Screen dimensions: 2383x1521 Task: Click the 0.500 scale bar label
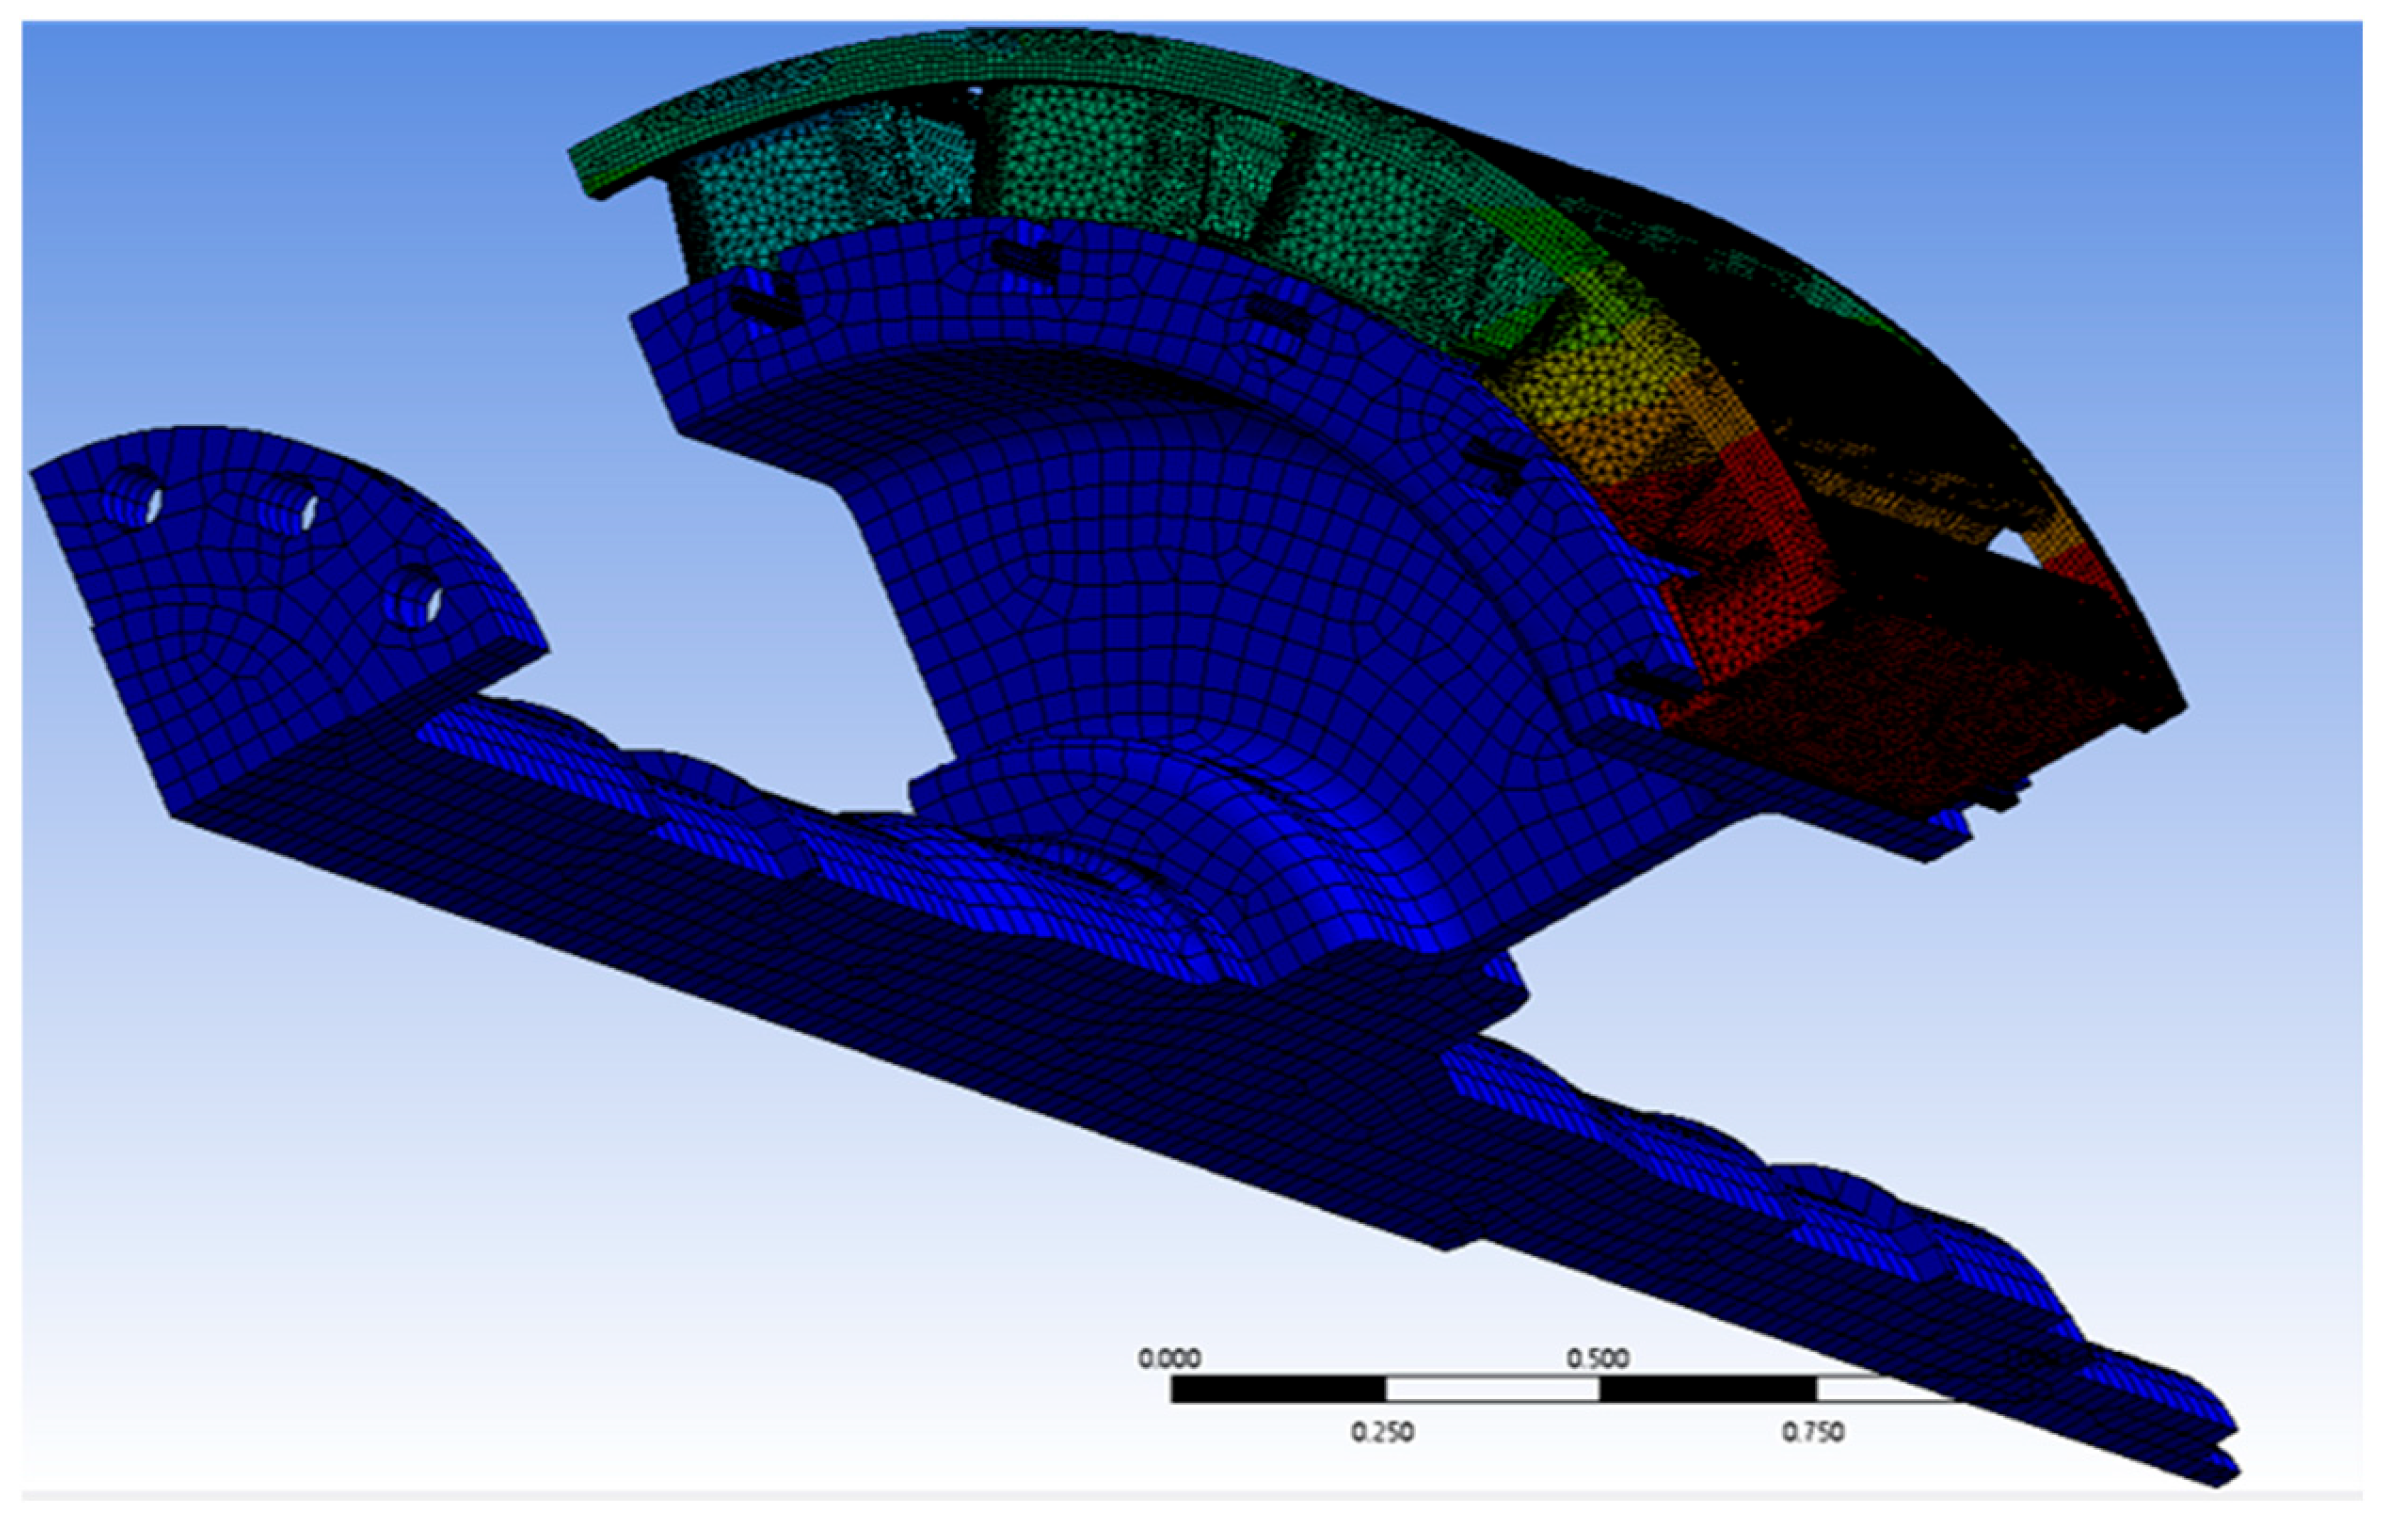1597,1358
